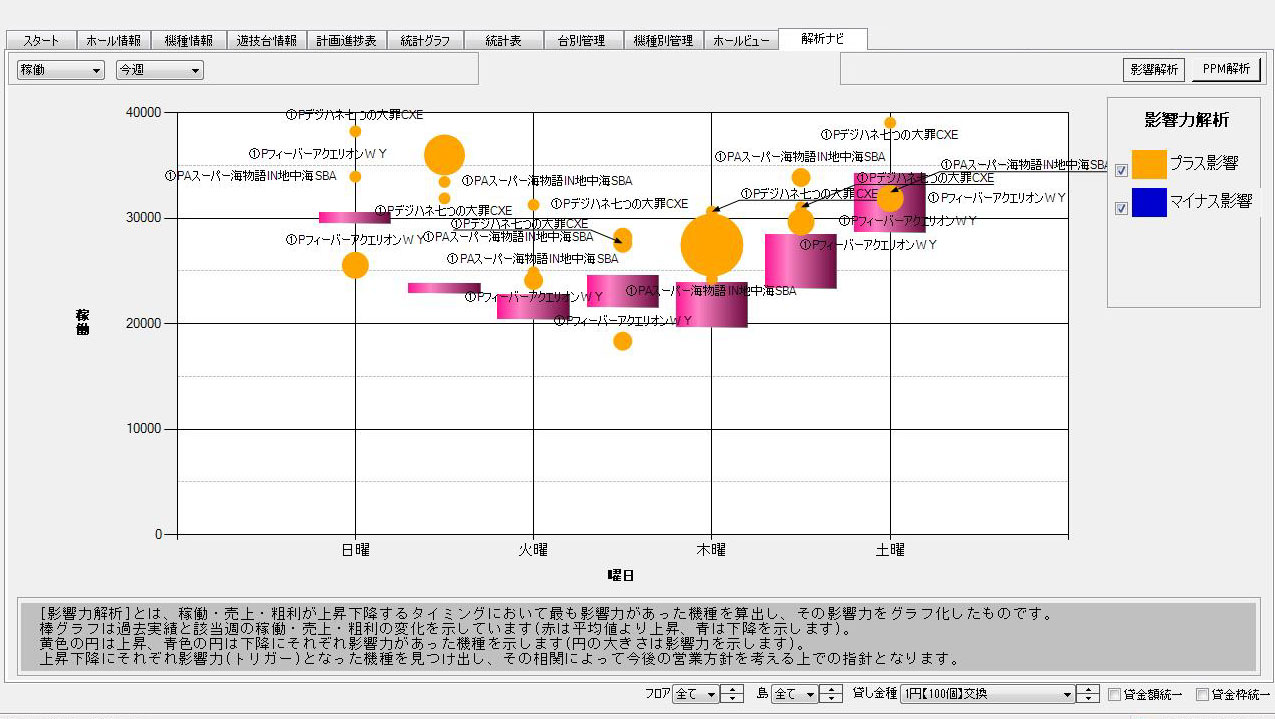Open the 稼働 metric dropdown
The height and width of the screenshot is (719, 1275).
point(61,70)
